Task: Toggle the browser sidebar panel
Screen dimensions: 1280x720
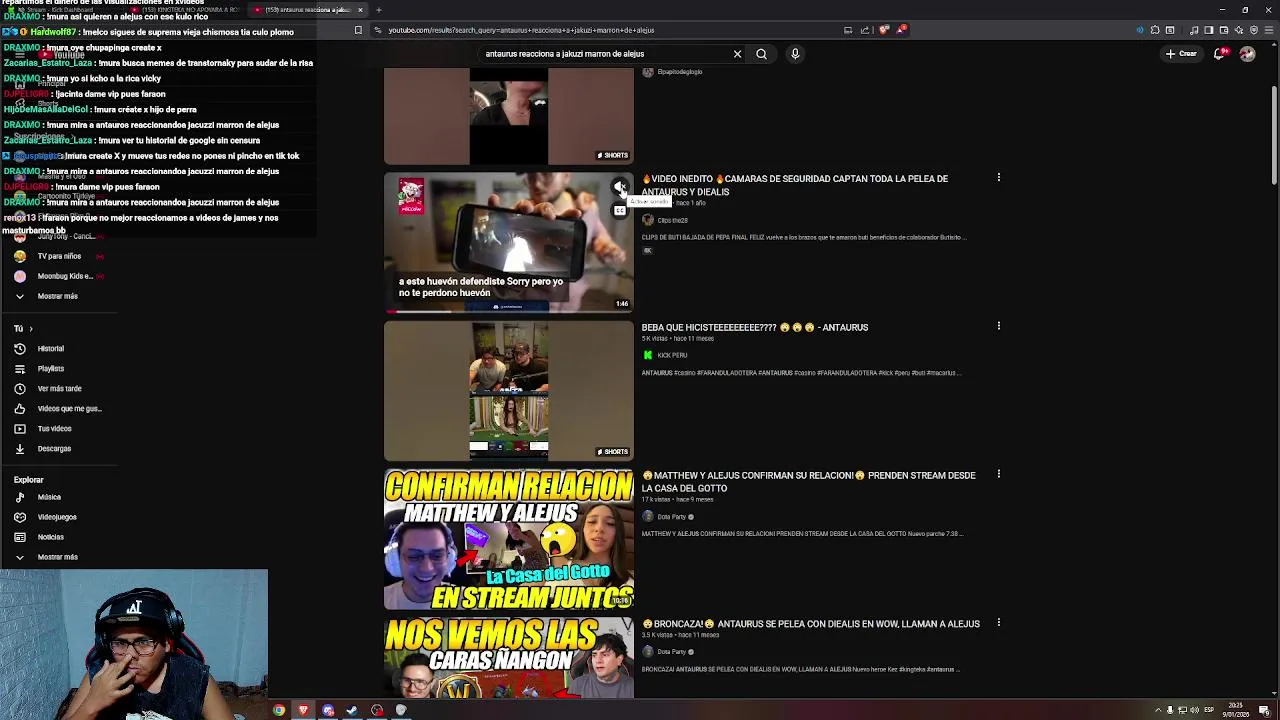Action: [x=1208, y=30]
